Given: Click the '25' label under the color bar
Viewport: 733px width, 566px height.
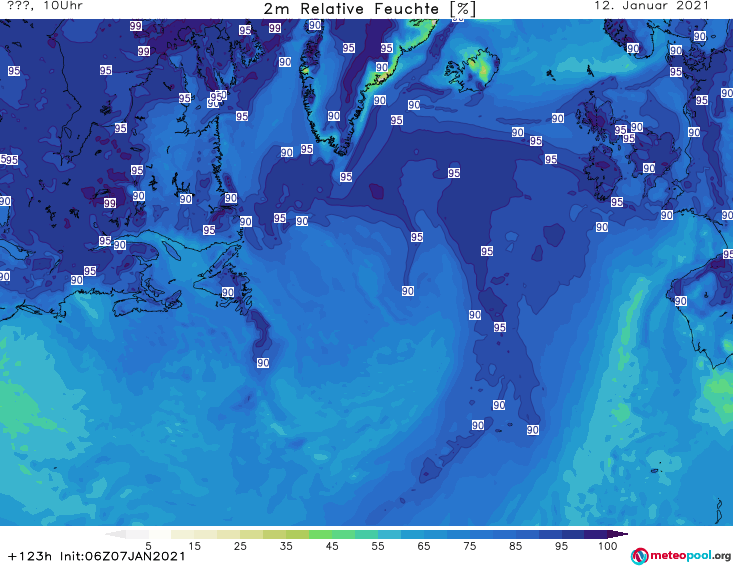Looking at the screenshot, I should 240,546.
